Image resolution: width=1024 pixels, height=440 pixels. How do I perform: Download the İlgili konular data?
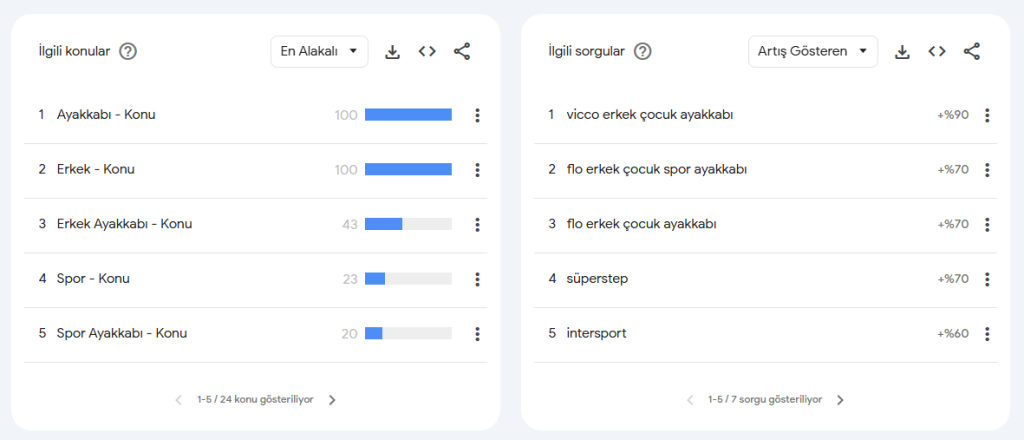coord(393,52)
